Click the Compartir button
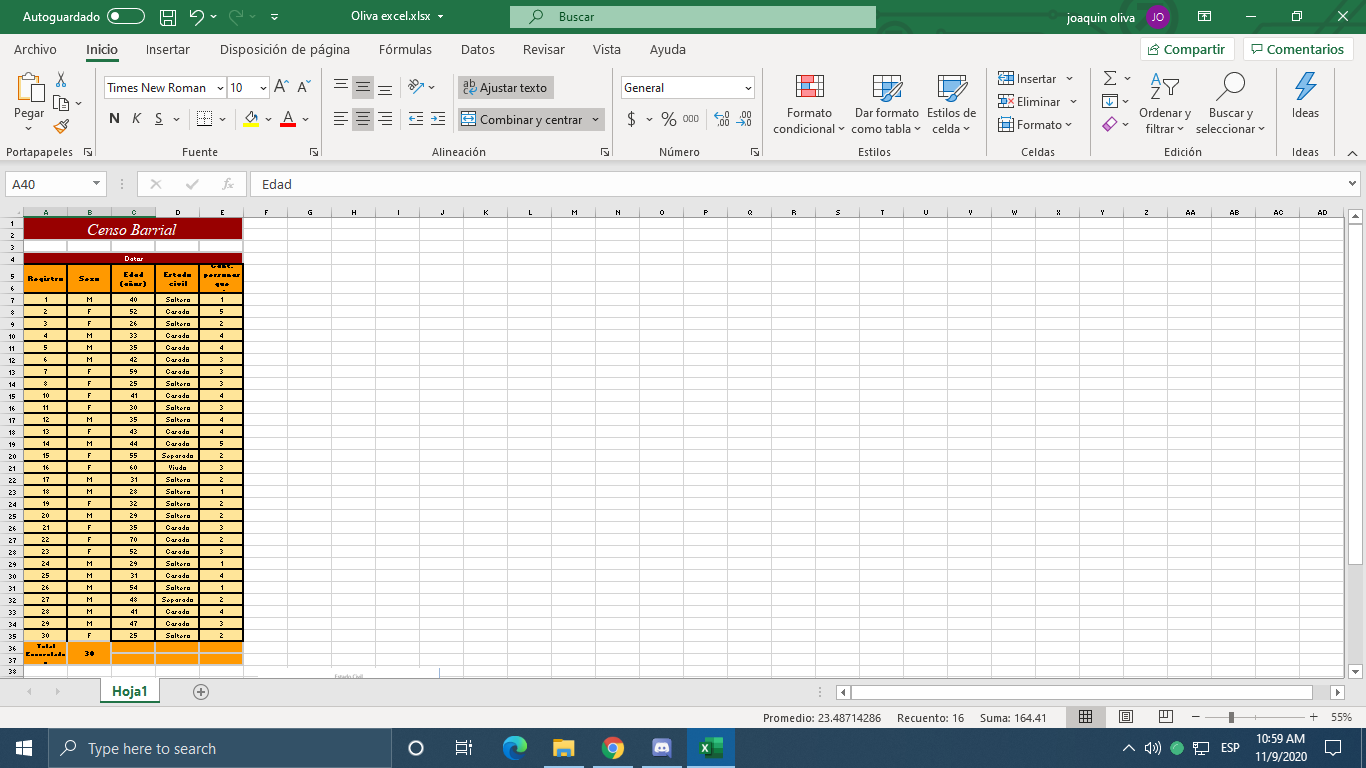This screenshot has width=1366, height=768. point(1187,49)
